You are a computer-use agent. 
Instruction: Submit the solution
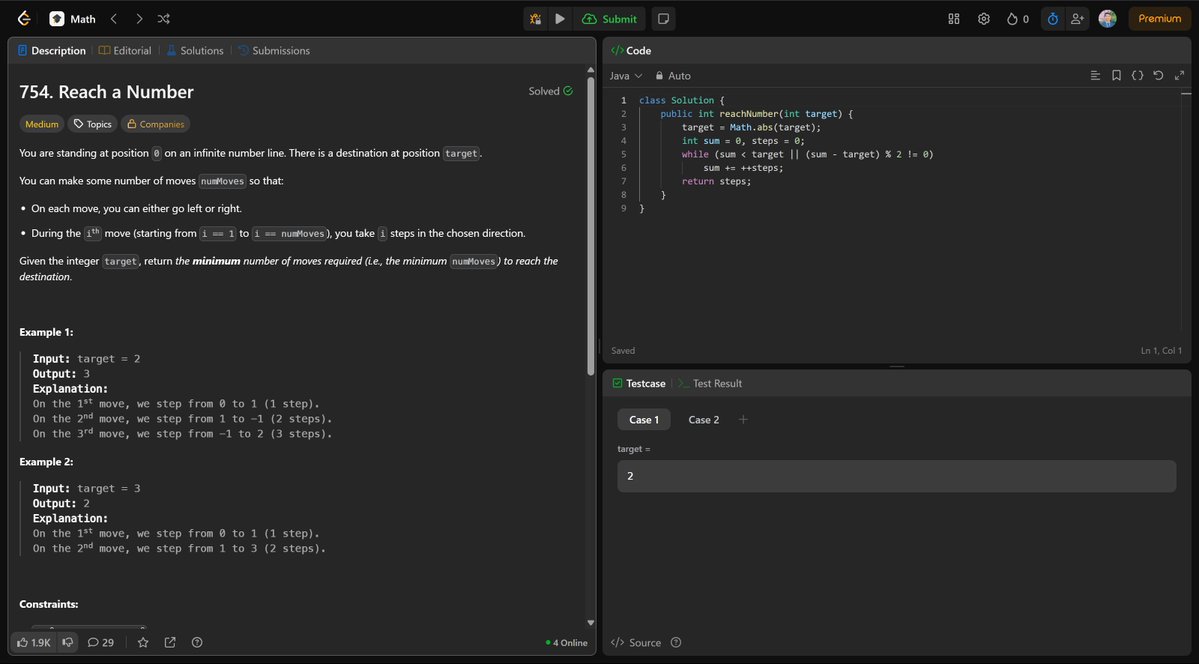click(609, 18)
